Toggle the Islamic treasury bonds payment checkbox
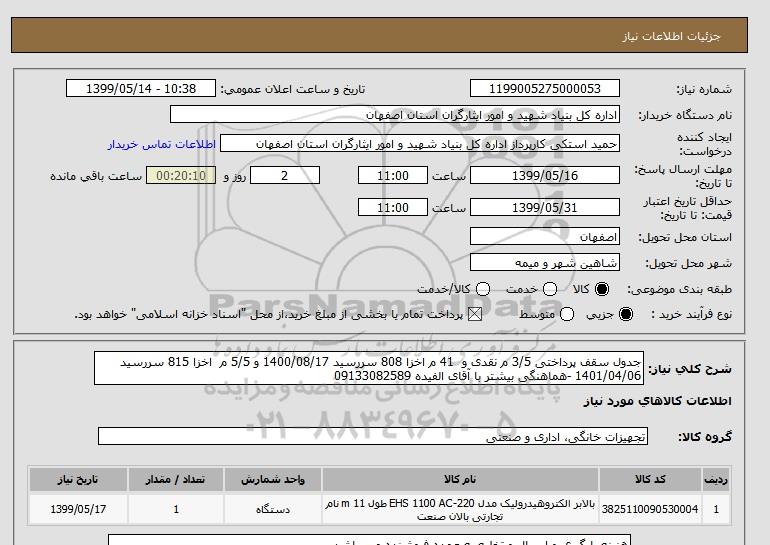This screenshot has height=545, width=770. tap(475, 314)
